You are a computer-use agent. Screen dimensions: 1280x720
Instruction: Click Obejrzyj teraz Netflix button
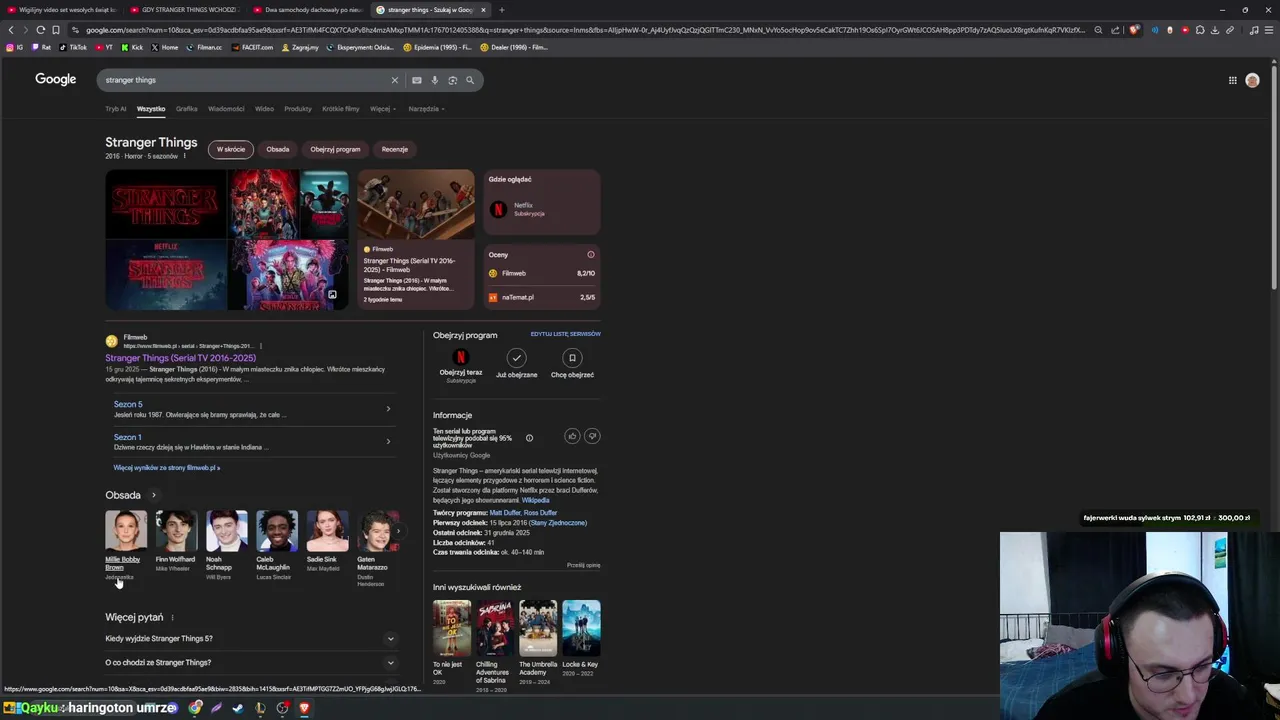tap(461, 365)
